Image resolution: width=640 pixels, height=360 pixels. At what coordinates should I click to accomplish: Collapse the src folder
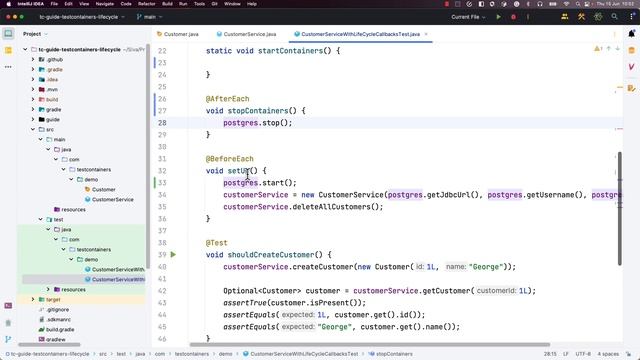click(33, 129)
